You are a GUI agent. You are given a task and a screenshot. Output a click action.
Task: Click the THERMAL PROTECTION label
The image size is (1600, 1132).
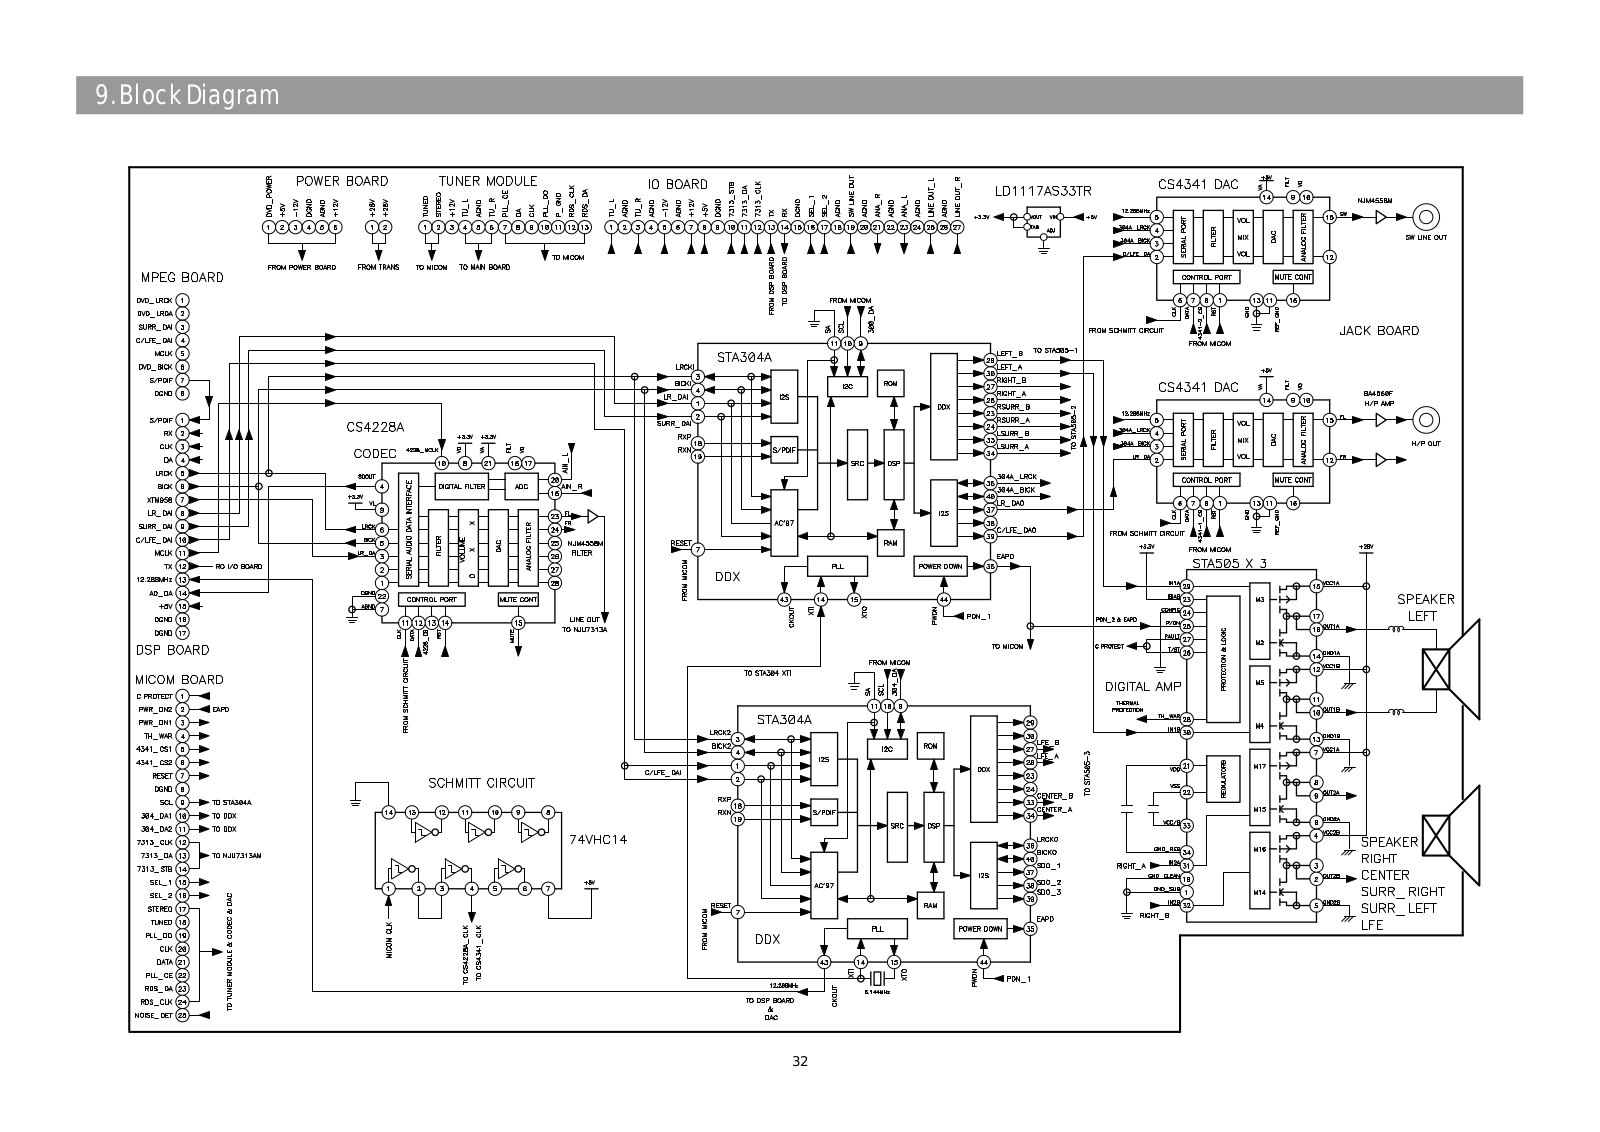(x=1127, y=707)
